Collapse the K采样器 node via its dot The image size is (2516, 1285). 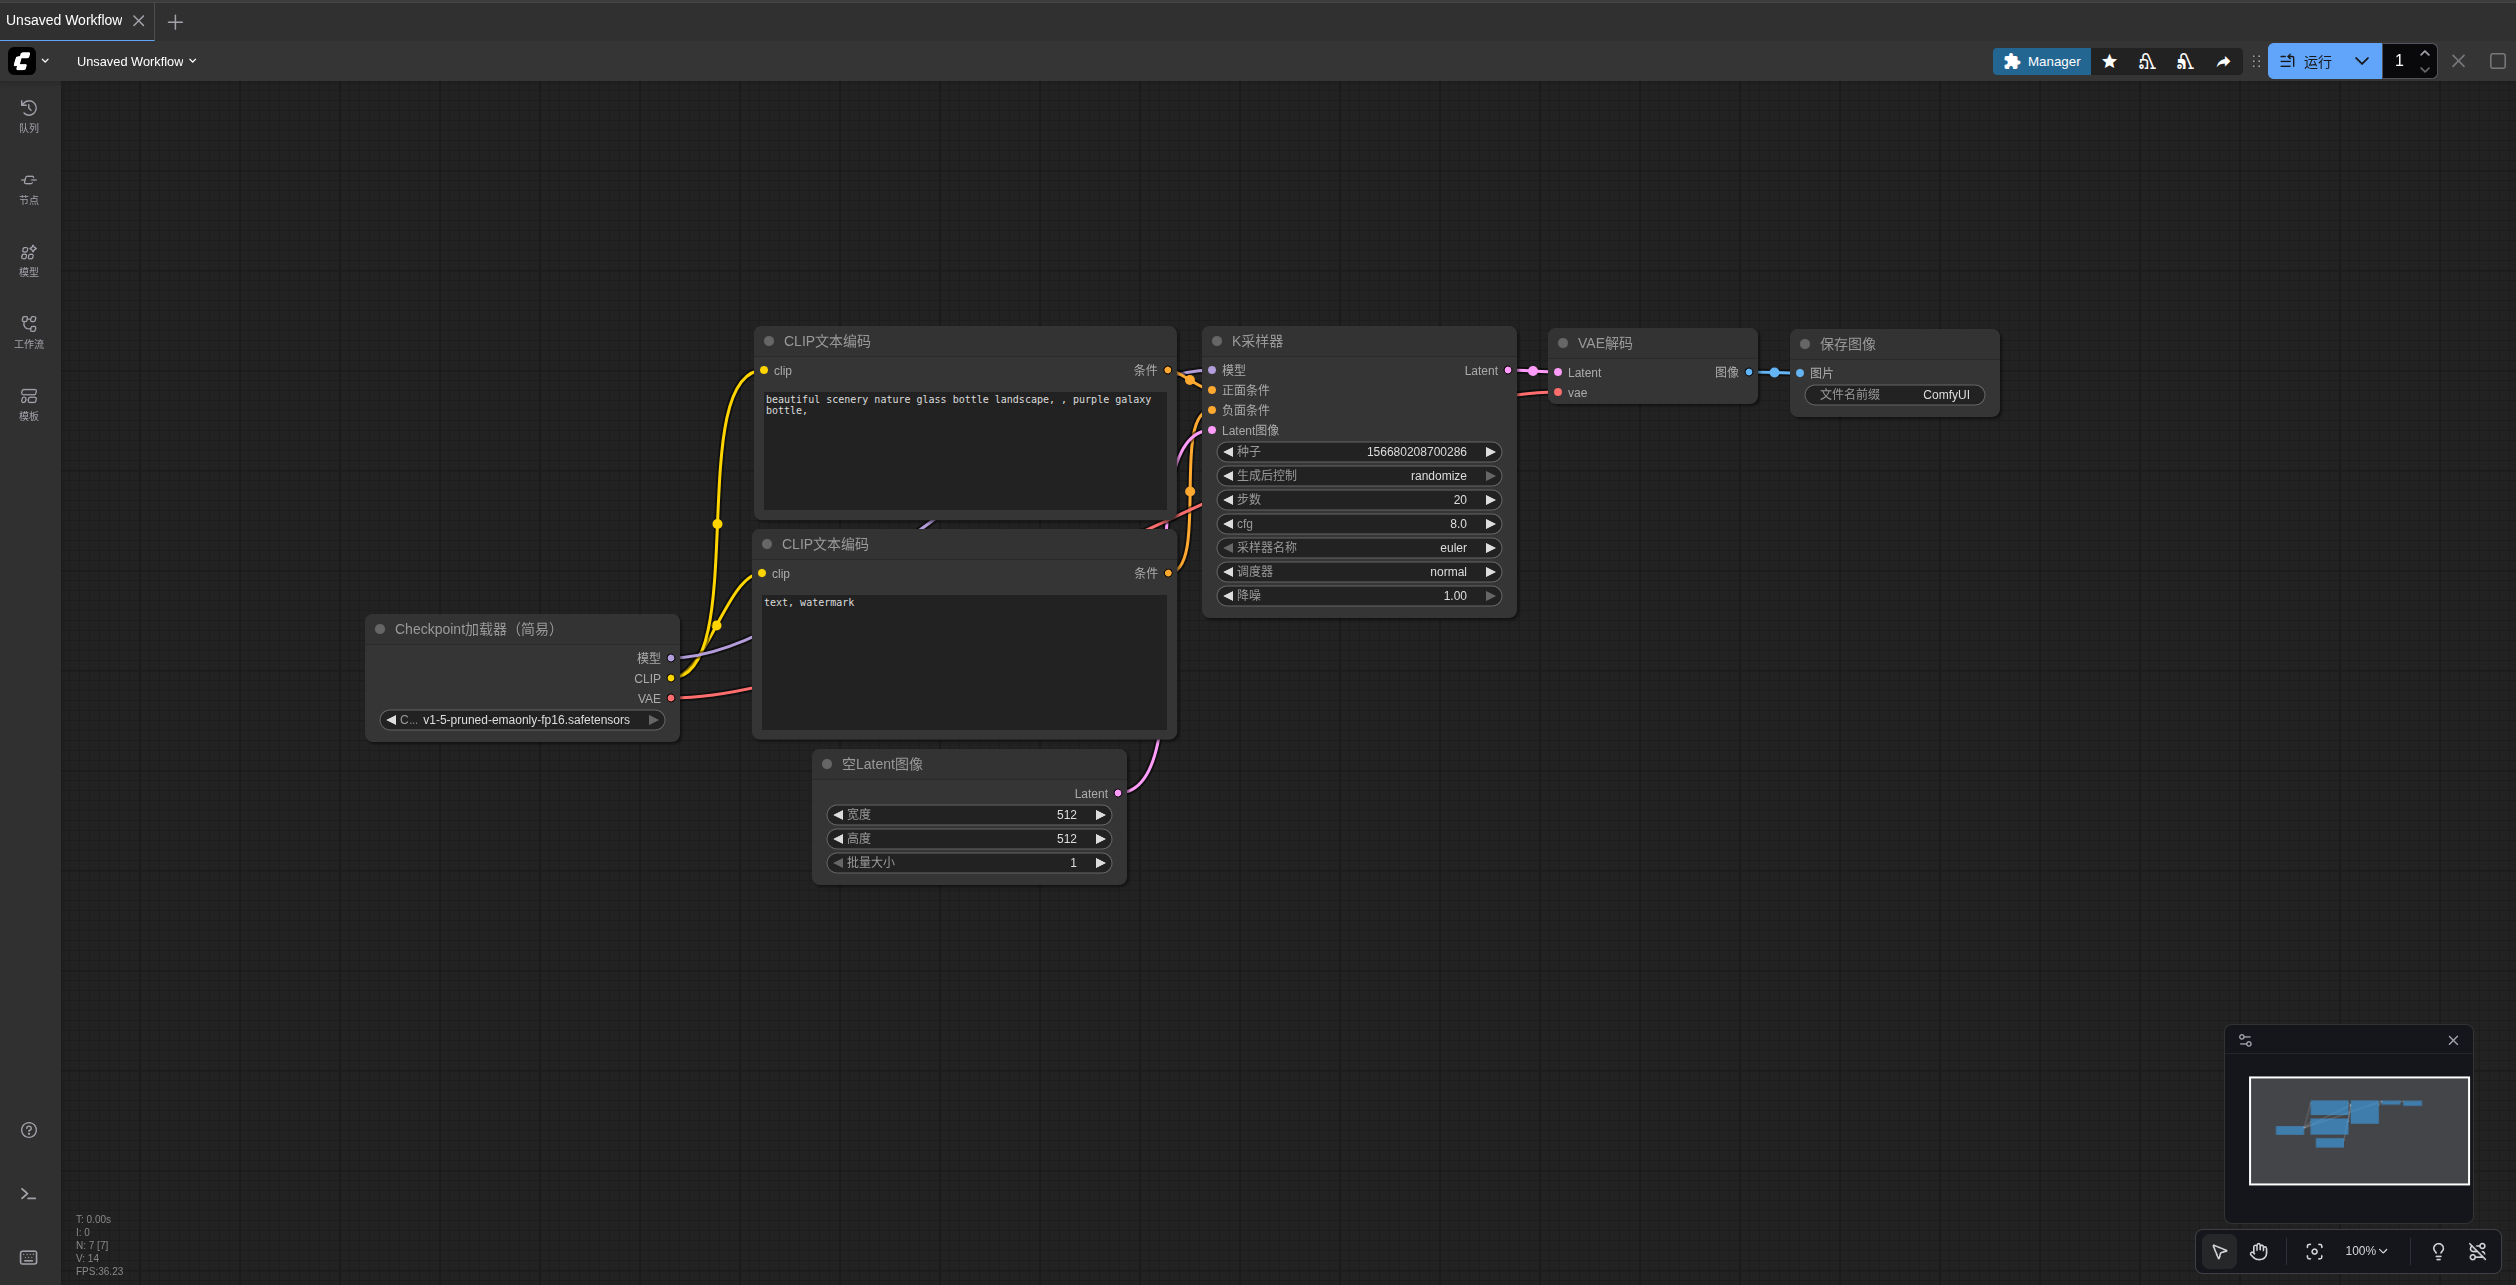point(1217,341)
